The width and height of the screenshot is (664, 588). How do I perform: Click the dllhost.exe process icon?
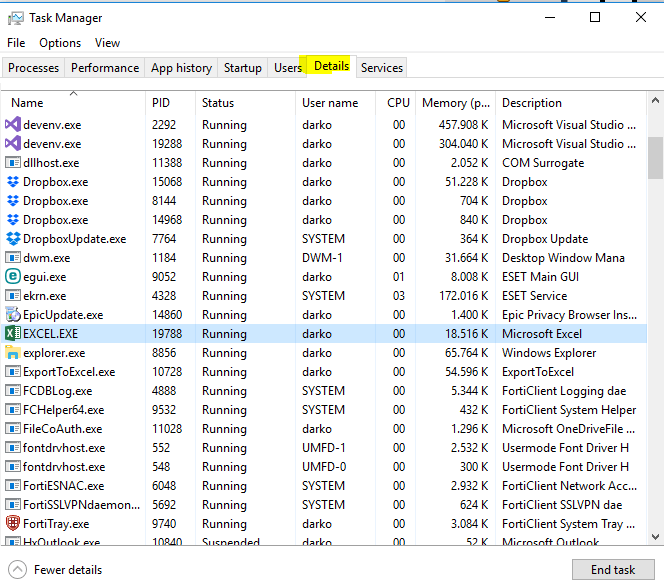click(13, 163)
